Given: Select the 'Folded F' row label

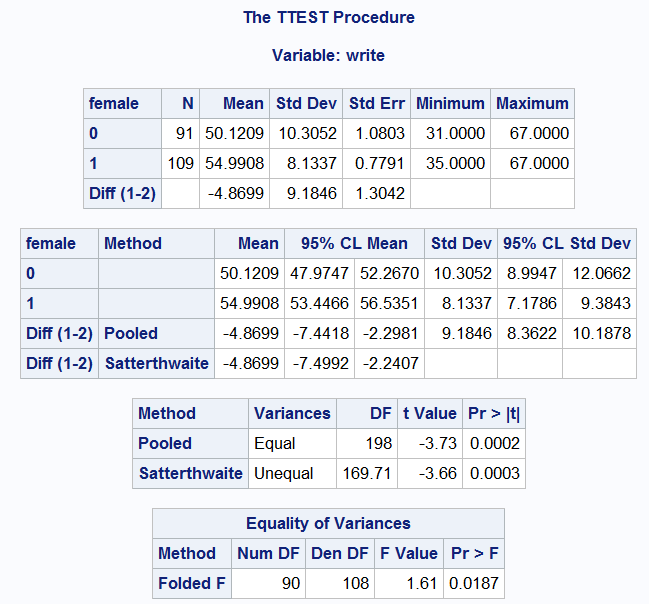Looking at the screenshot, I should tap(192, 583).
